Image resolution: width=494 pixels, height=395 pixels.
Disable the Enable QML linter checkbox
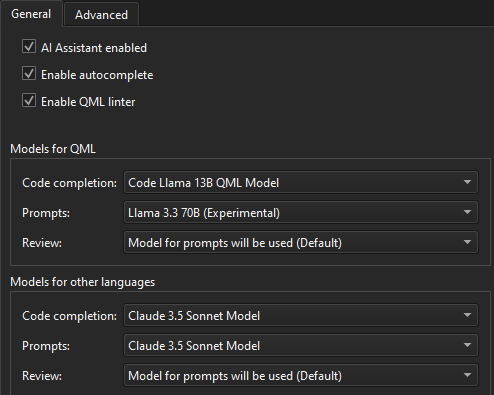(29, 100)
